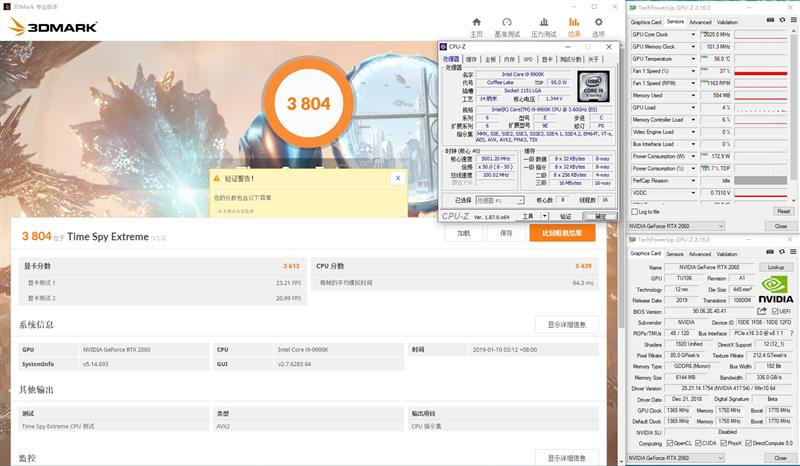The image size is (800, 466).
Task: Toggle the Log to file checkbox
Action: 635,211
